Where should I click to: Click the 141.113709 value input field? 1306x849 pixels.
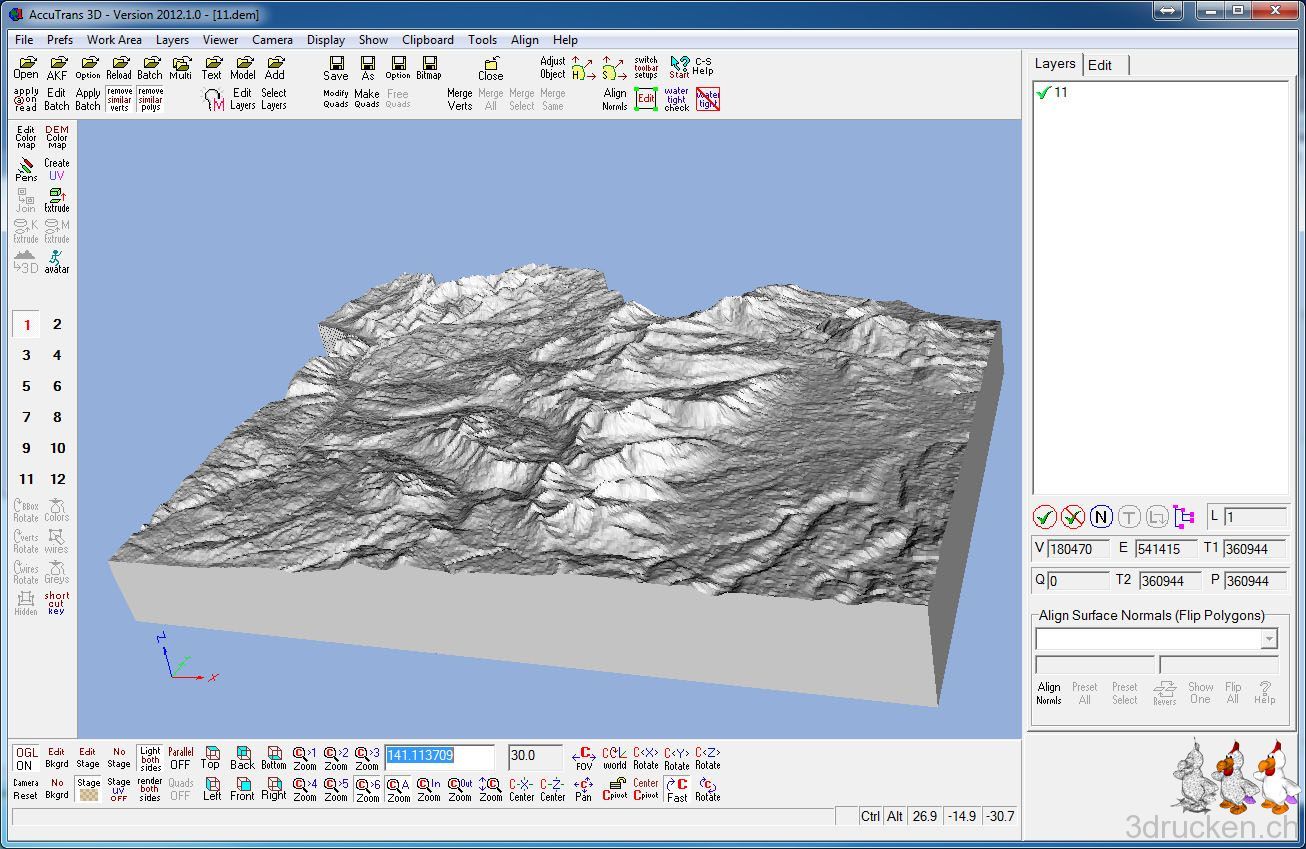[440, 756]
